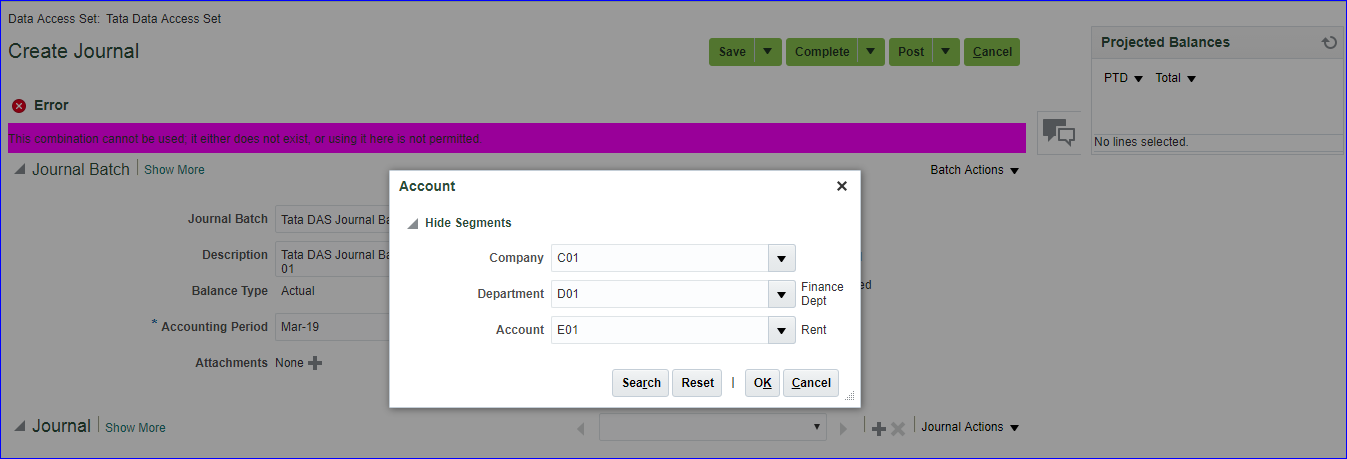Go to previous journal with left arrow
This screenshot has width=1347, height=459.
(581, 428)
